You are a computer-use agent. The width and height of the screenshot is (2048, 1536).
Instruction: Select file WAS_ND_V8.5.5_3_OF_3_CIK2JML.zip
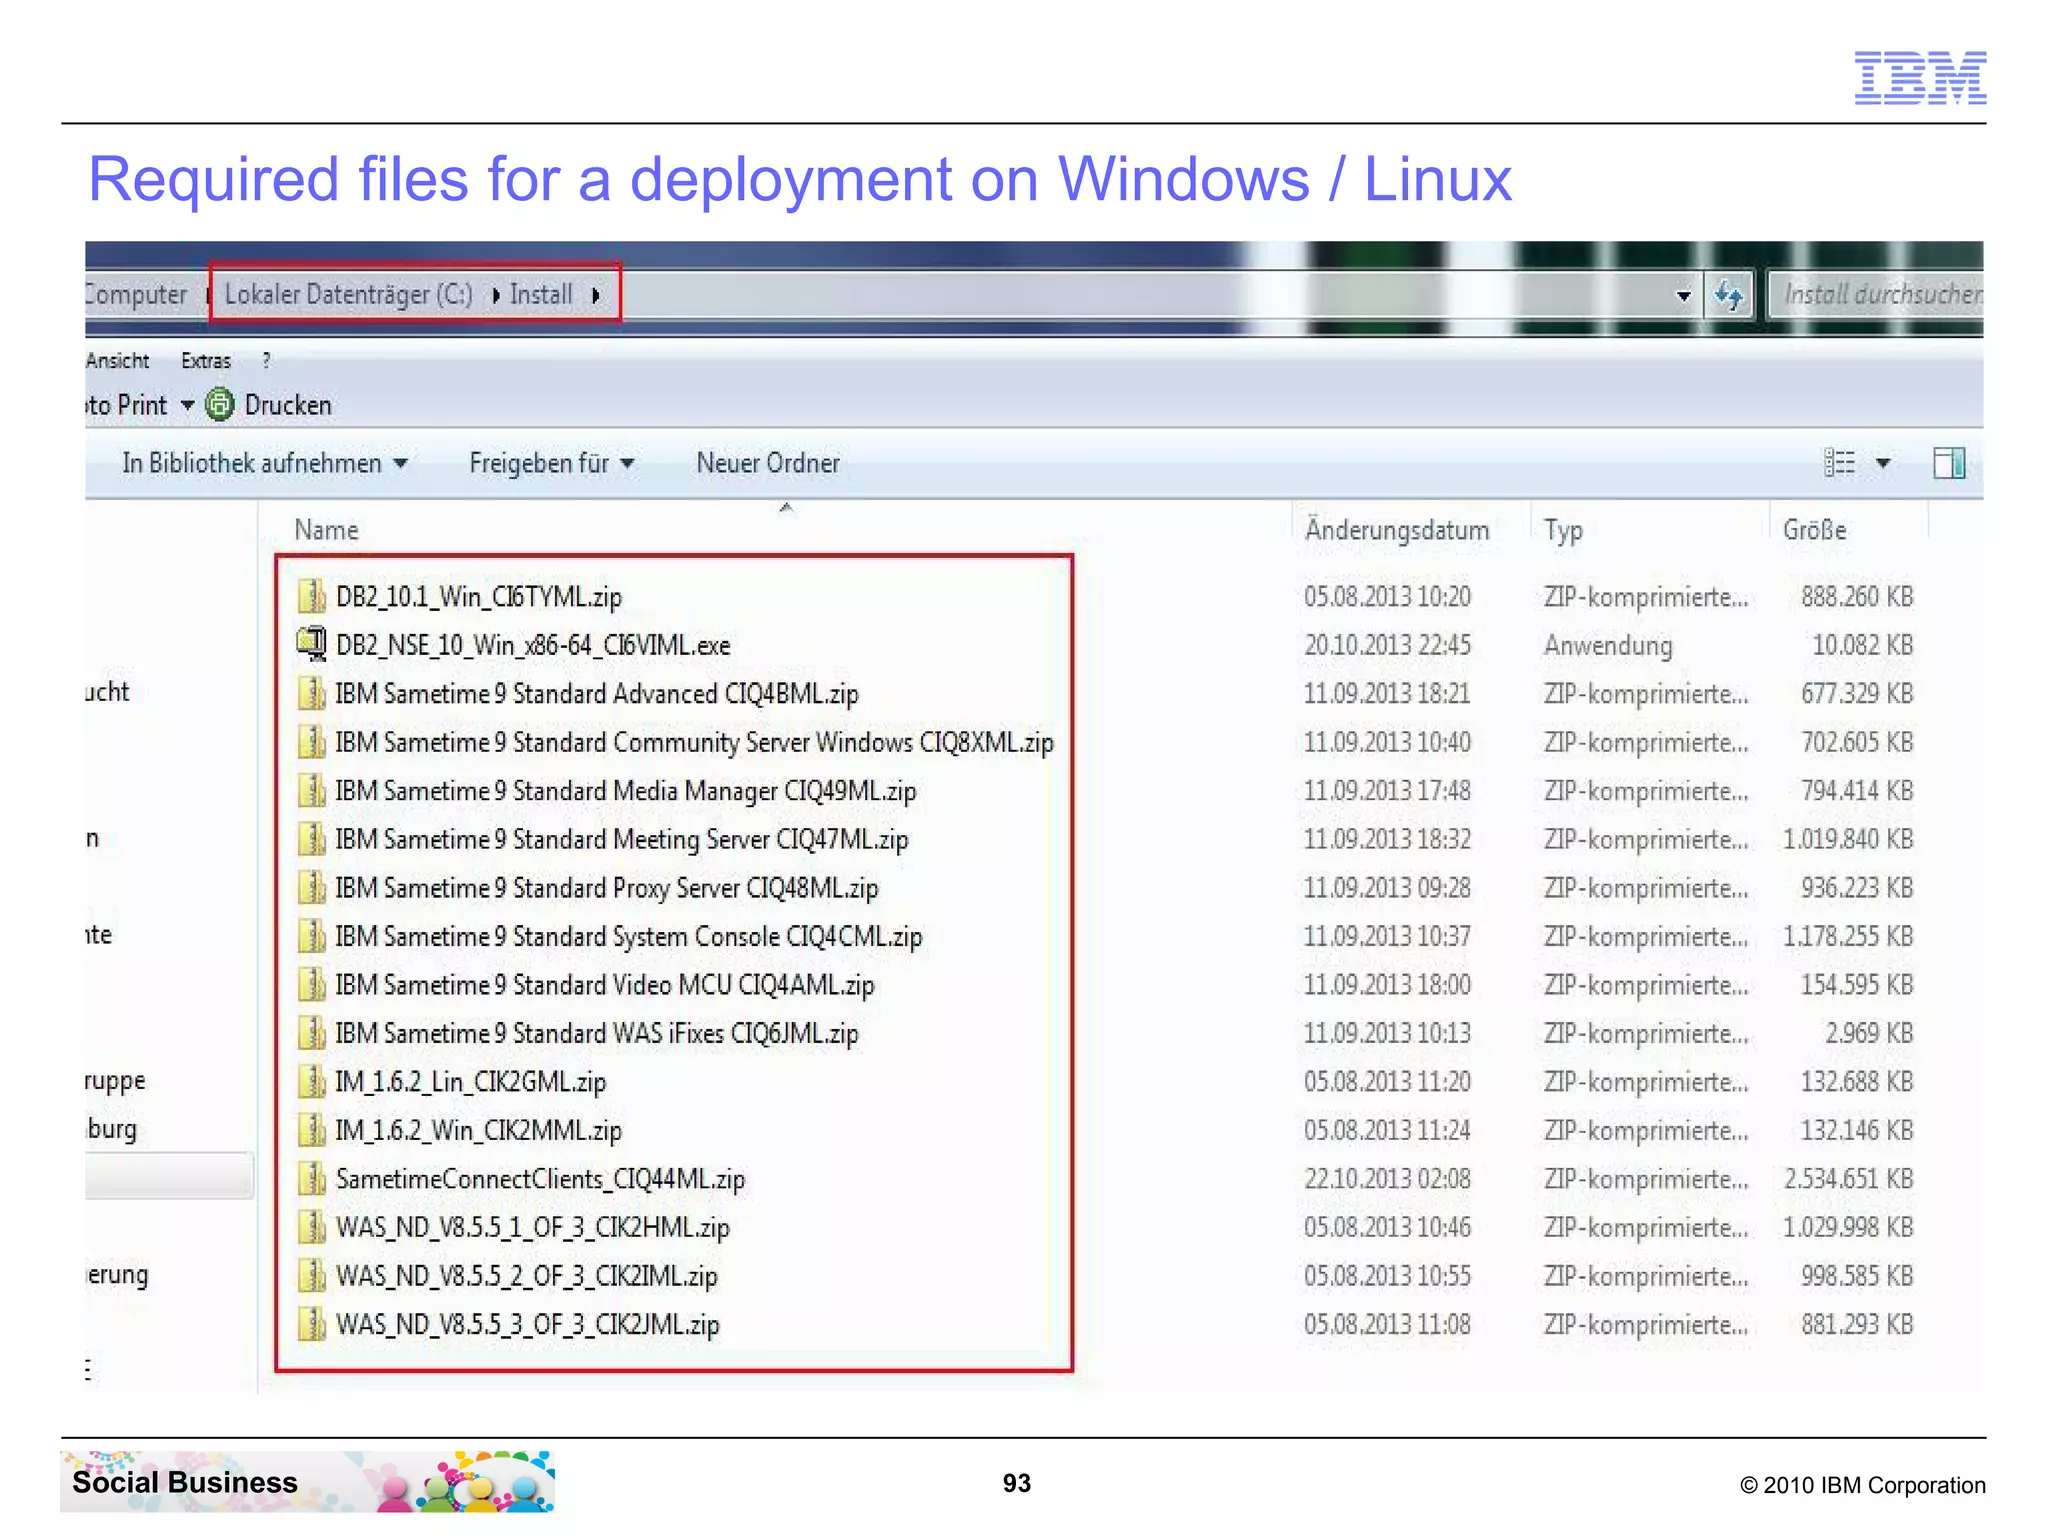(x=528, y=1324)
